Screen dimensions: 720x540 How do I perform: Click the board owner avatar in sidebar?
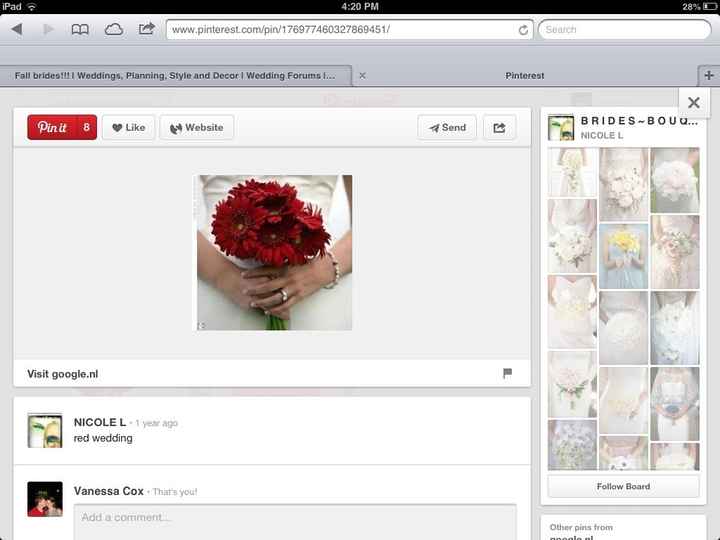pos(561,128)
